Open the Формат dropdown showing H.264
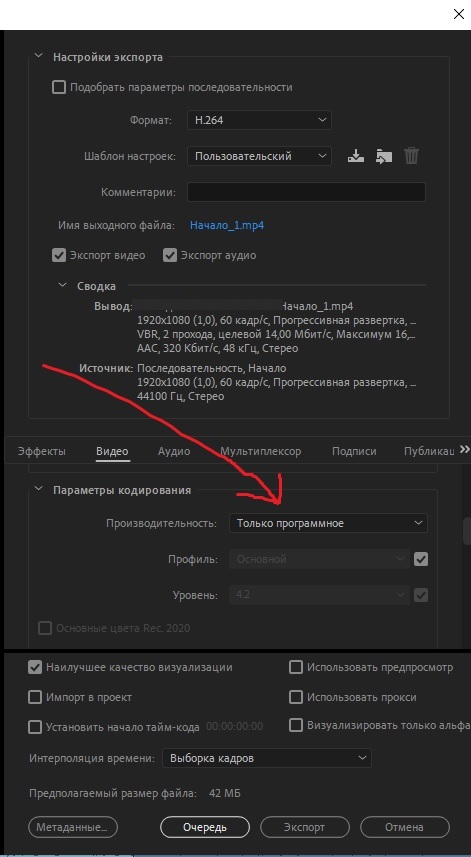 (x=259, y=120)
